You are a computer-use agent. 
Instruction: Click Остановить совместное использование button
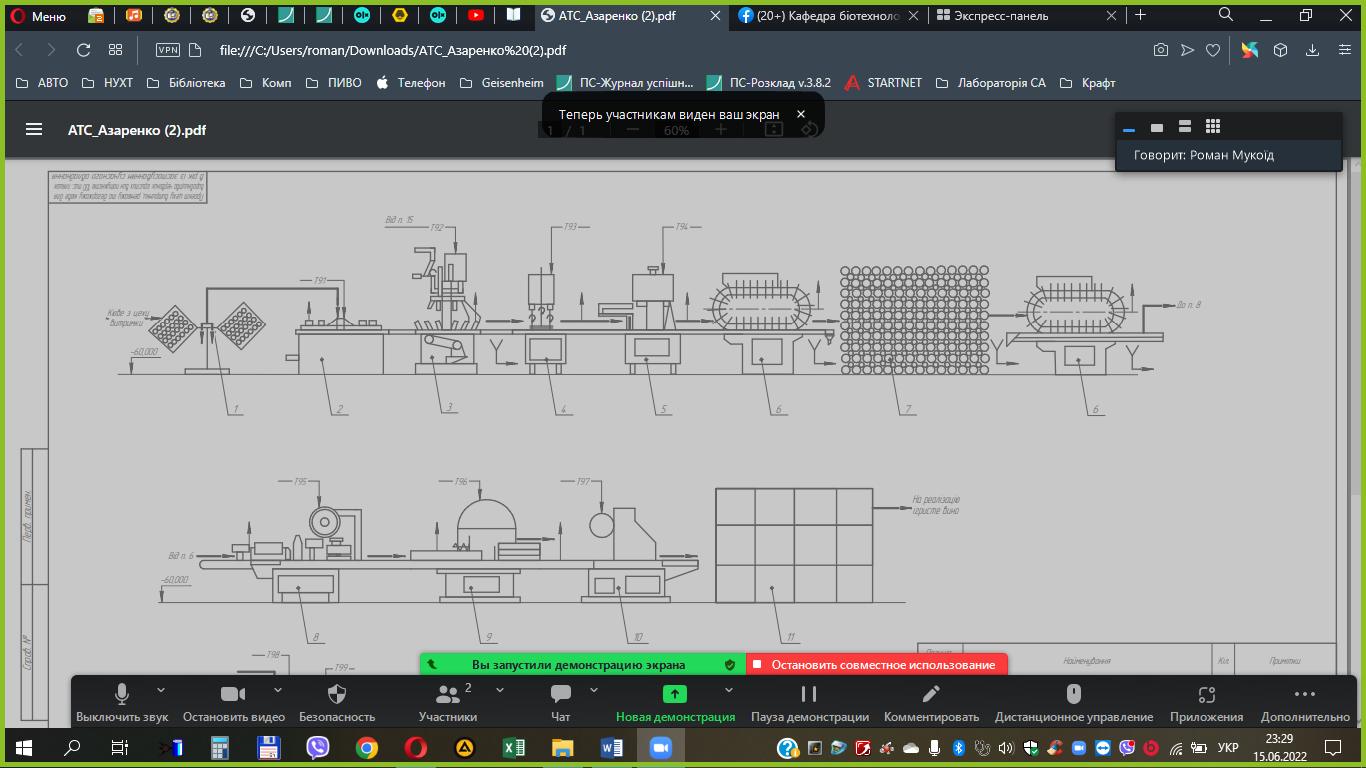coord(877,665)
